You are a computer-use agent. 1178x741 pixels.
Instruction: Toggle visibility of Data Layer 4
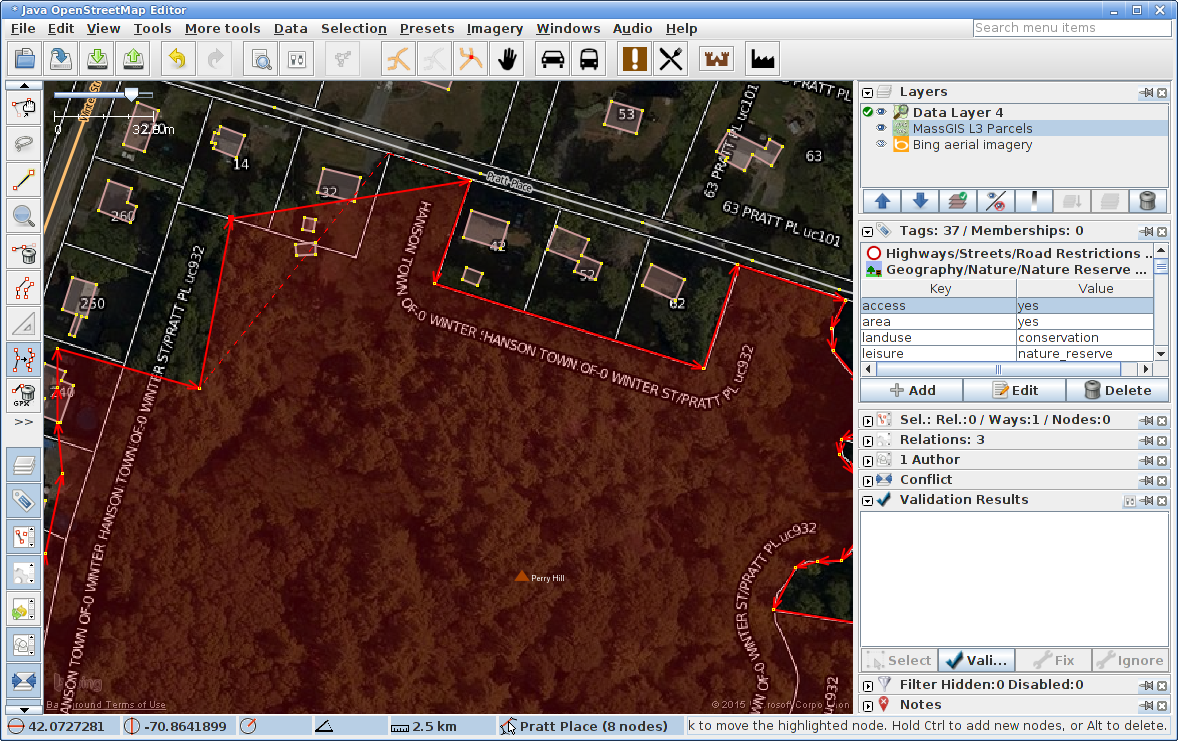[x=882, y=113]
